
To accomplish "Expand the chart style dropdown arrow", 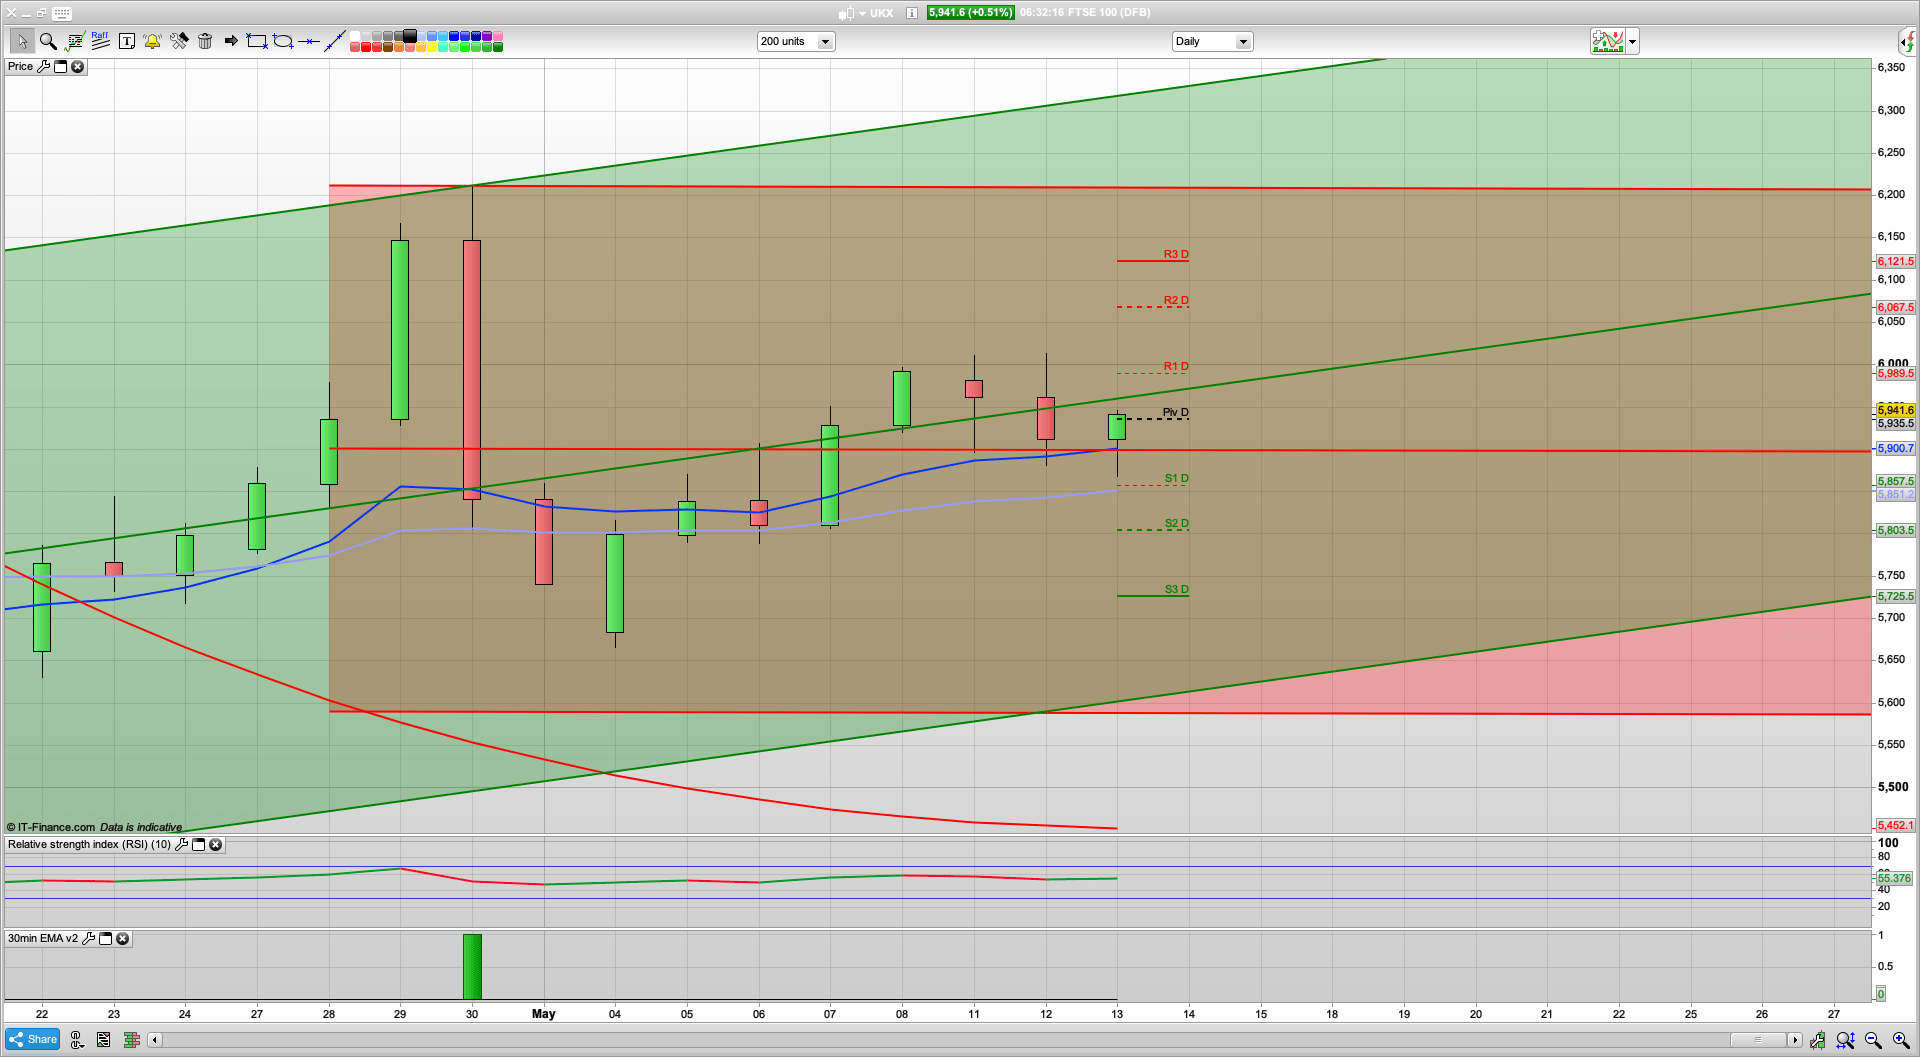I will tap(1633, 42).
